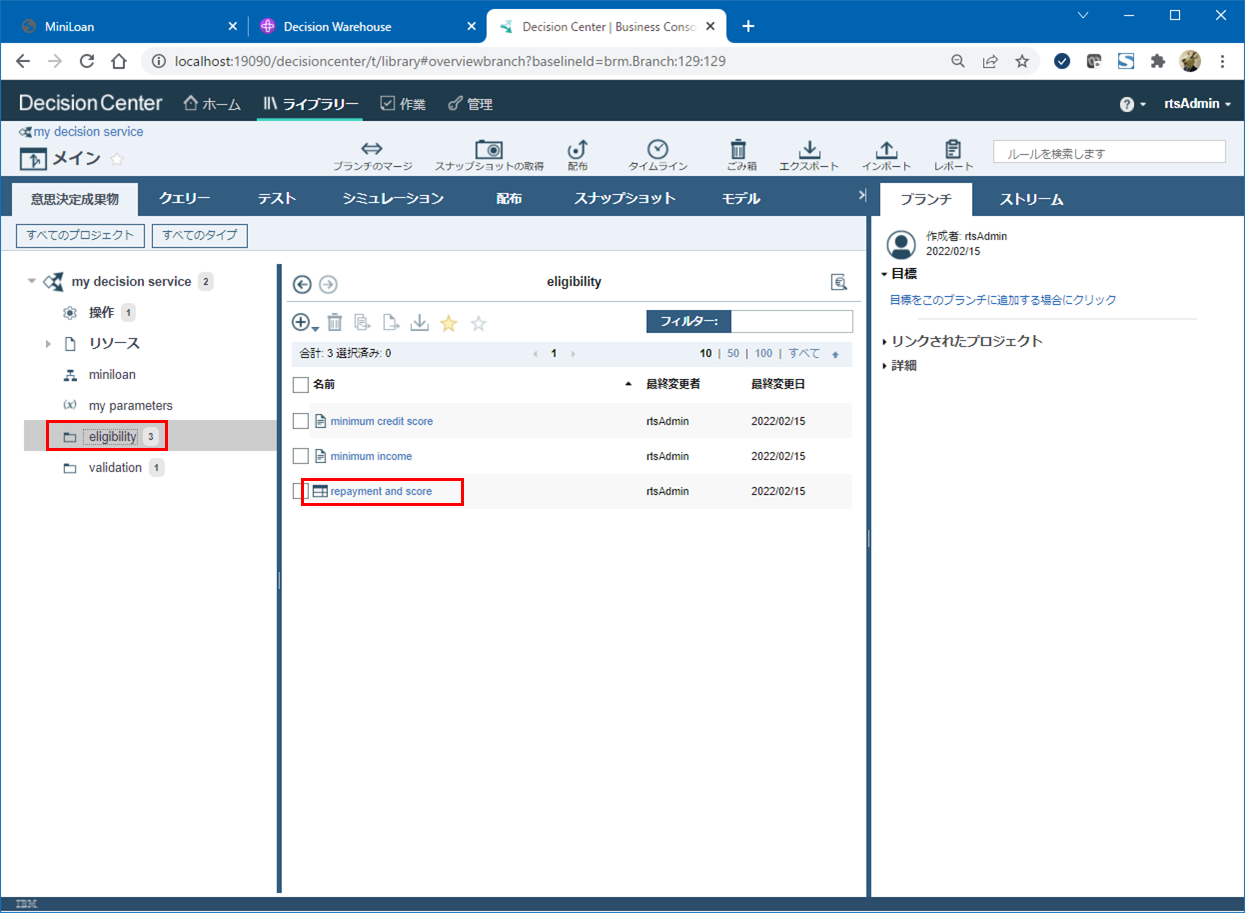1245x913 pixels.
Task: Switch to the クエリー tab
Action: [x=185, y=198]
